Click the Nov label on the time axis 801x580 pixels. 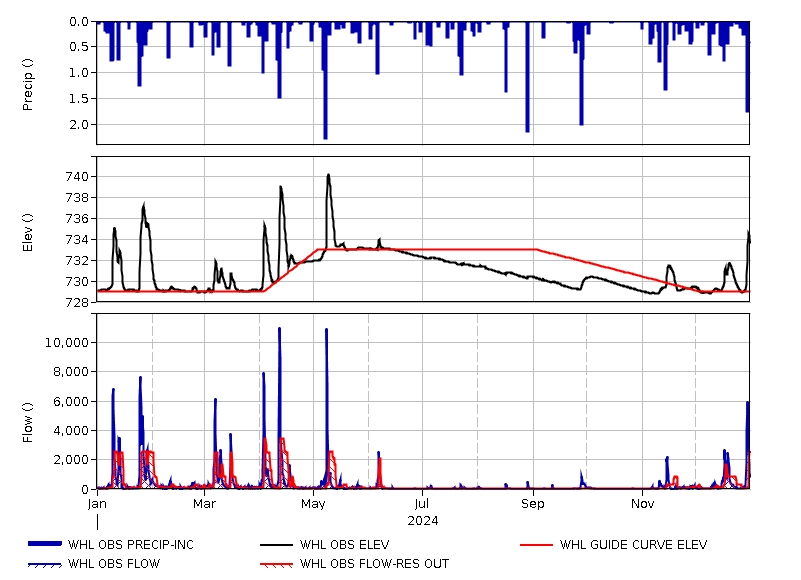643,504
